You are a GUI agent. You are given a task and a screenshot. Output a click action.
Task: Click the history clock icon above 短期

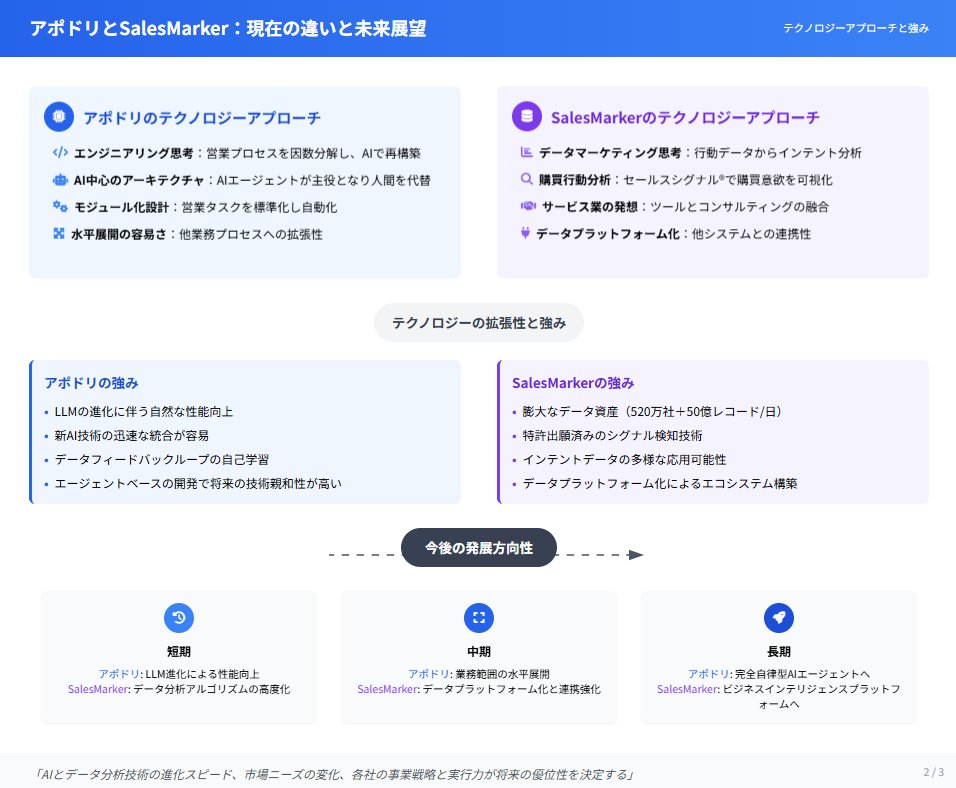click(x=179, y=618)
